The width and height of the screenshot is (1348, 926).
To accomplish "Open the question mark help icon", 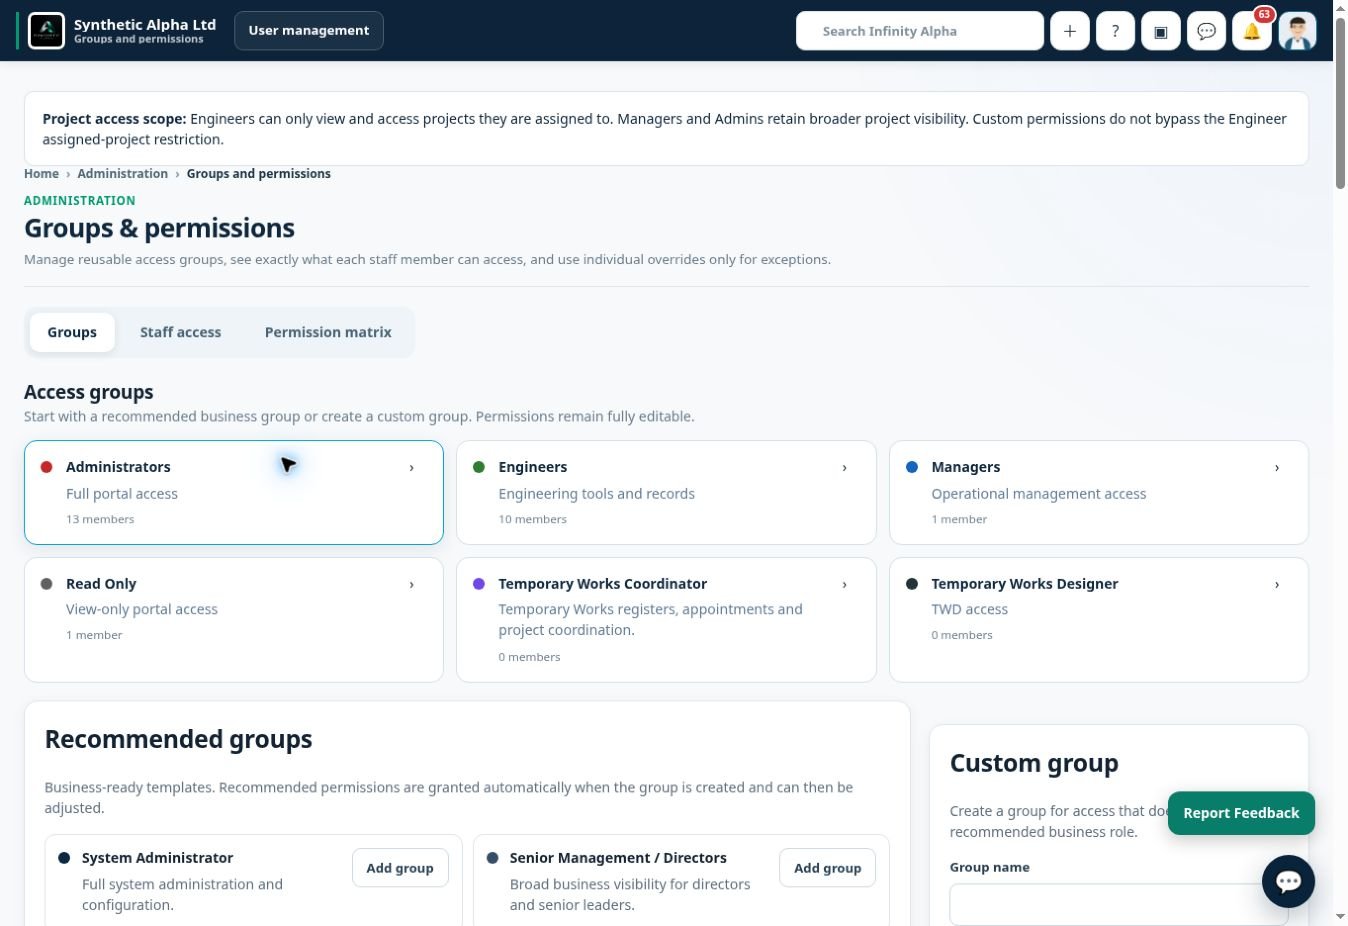I will coord(1115,31).
